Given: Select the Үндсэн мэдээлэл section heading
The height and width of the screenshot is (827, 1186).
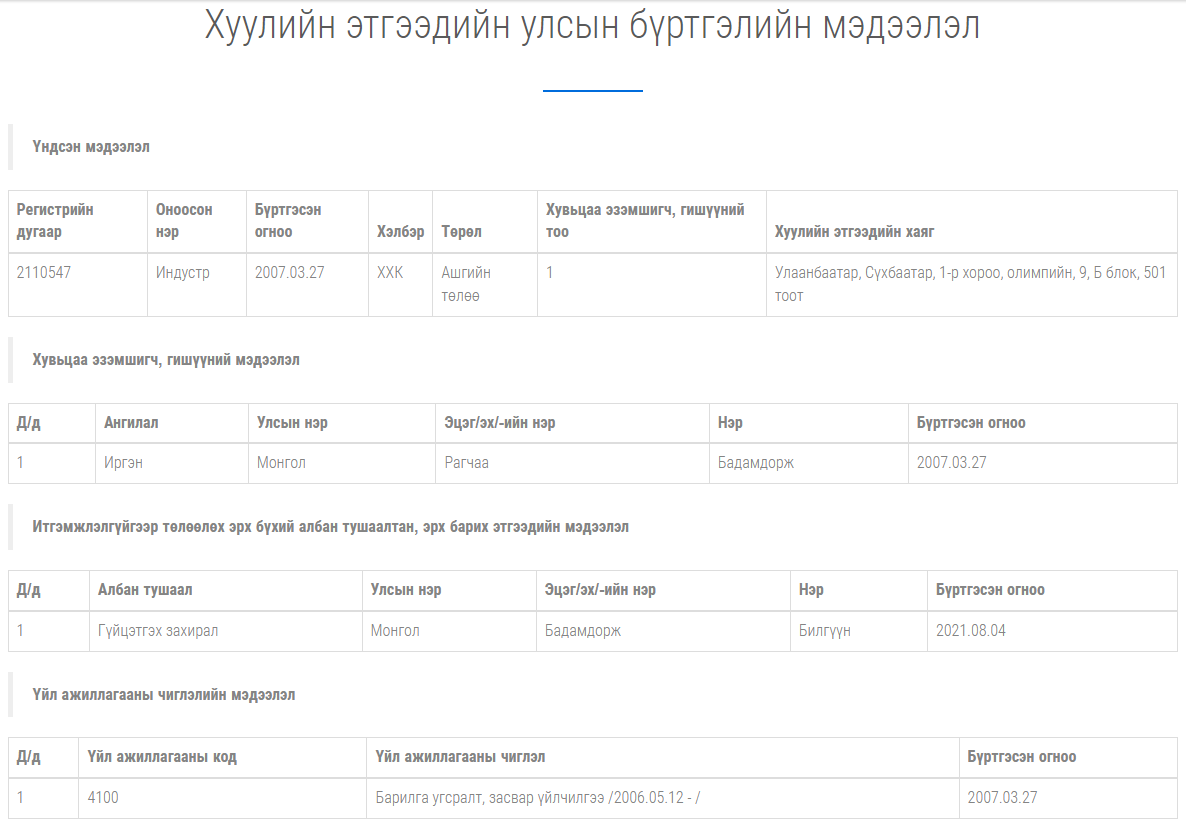Looking at the screenshot, I should pos(91,147).
